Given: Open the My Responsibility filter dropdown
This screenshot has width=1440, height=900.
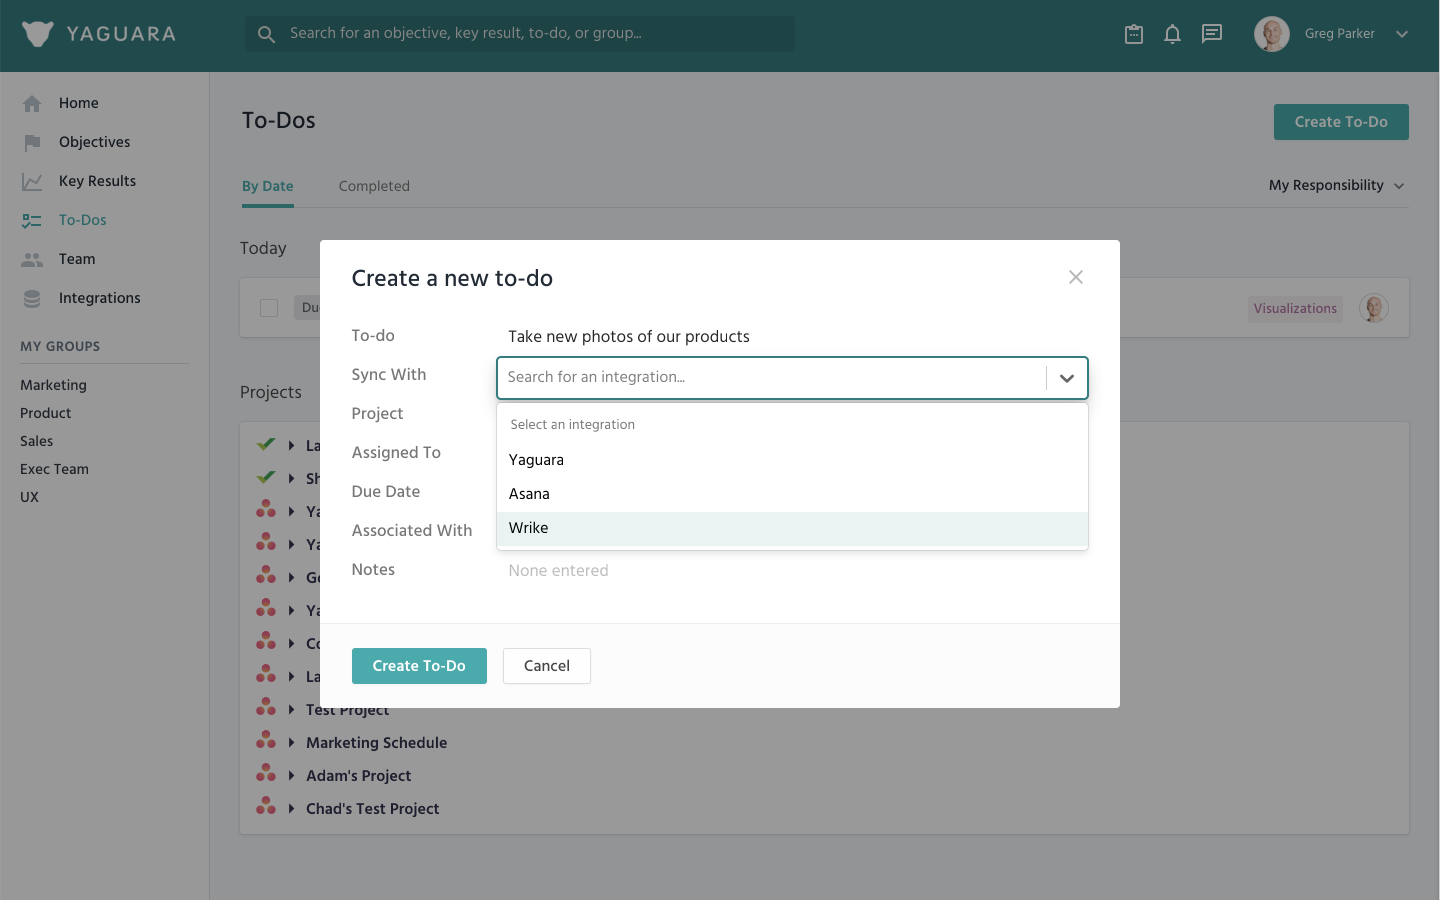Looking at the screenshot, I should click(x=1336, y=185).
